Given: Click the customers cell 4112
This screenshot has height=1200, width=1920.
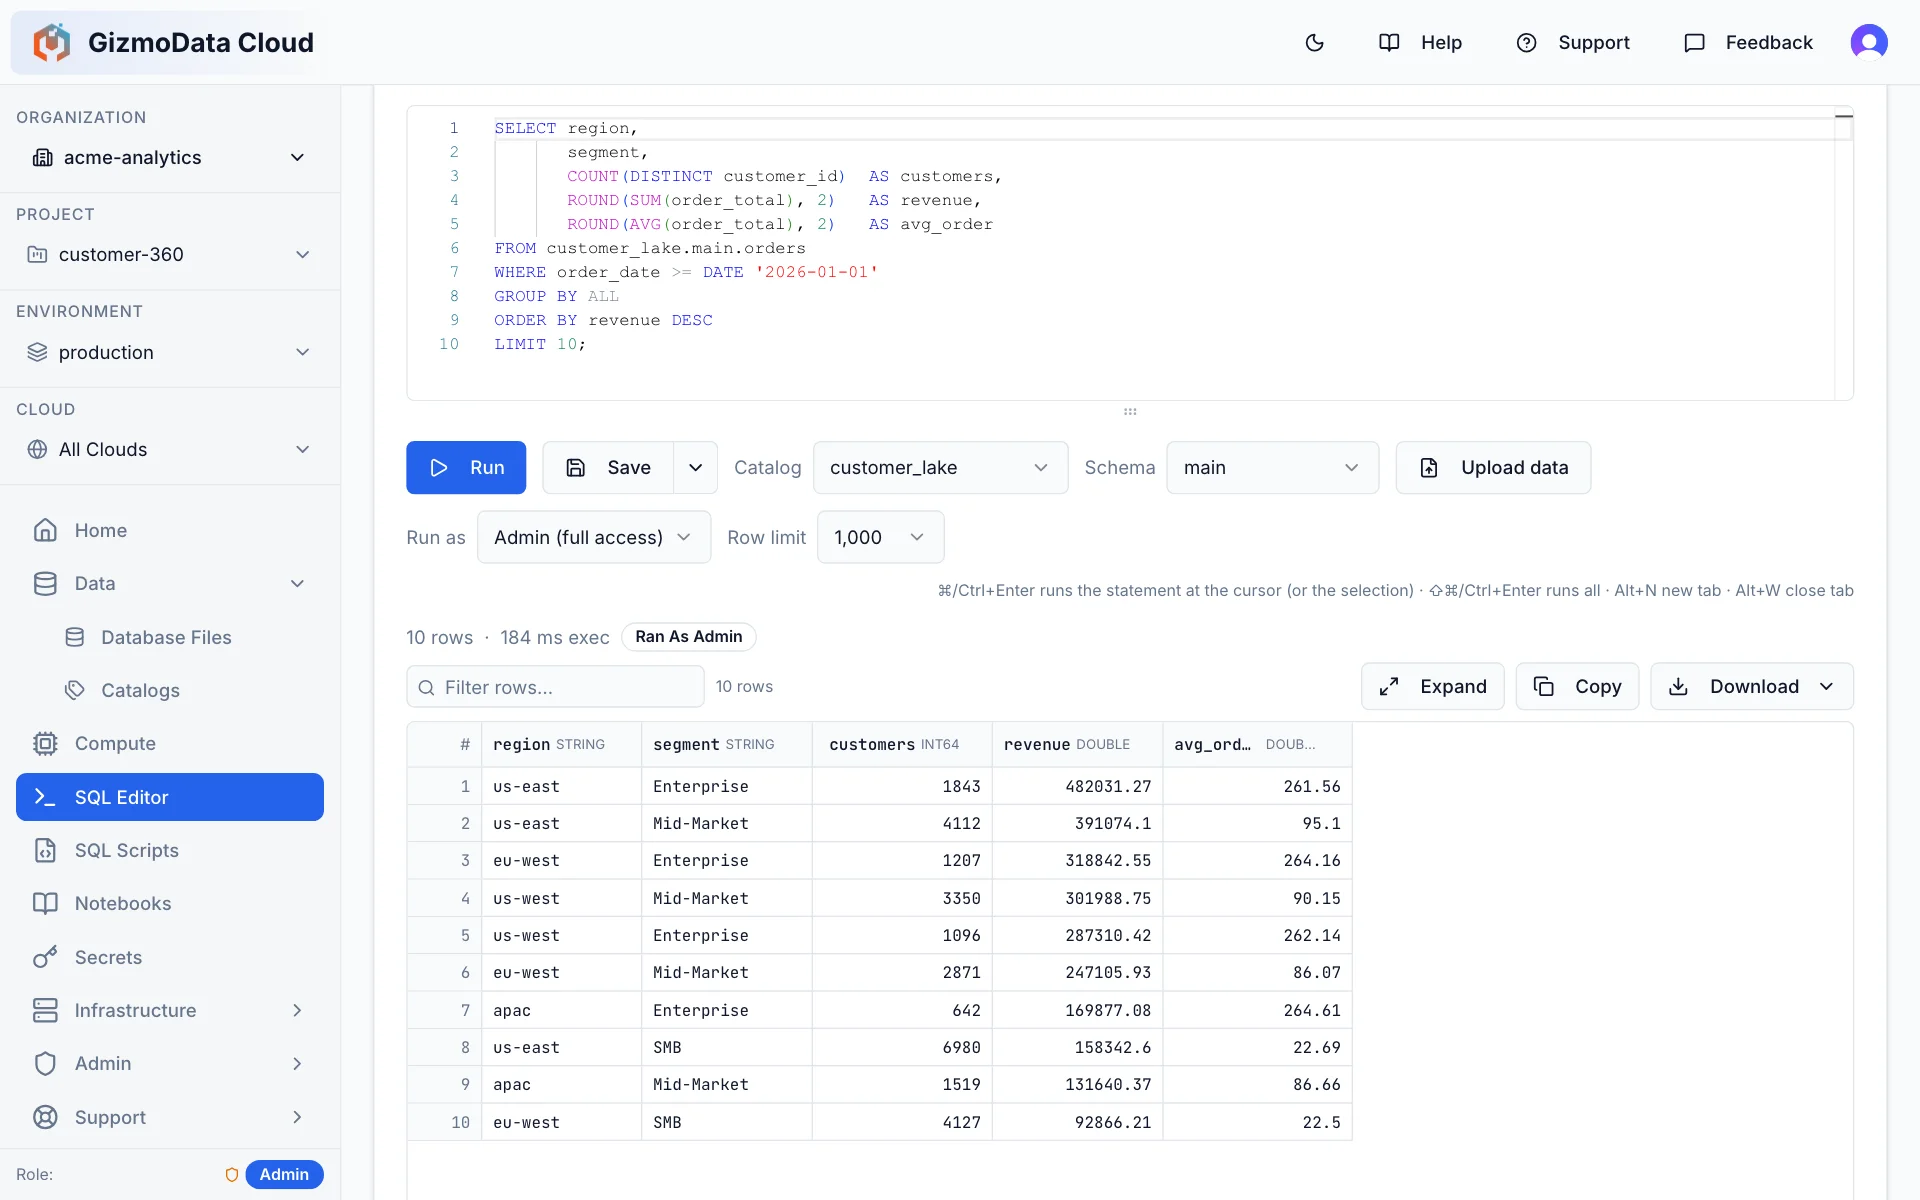Looking at the screenshot, I should 902,824.
